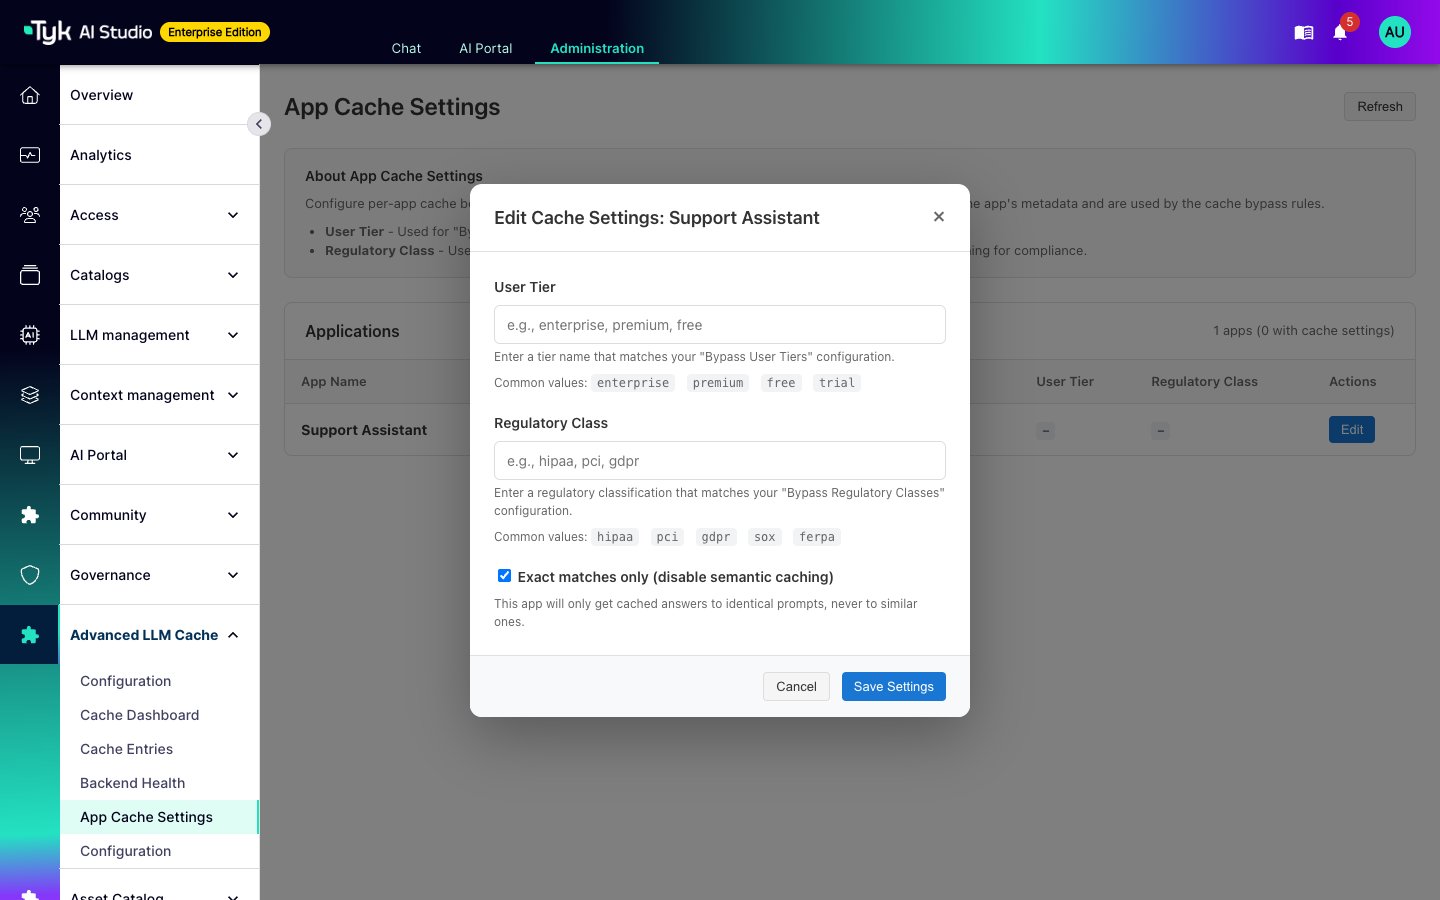Switch to the Chat tab

pos(406,48)
